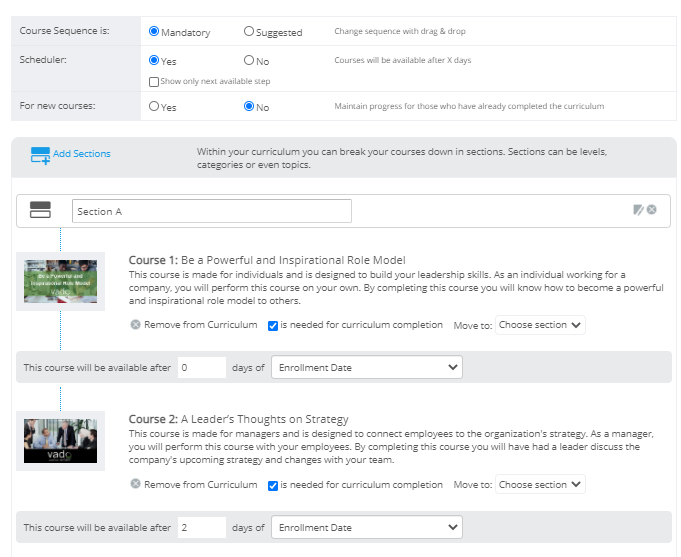Open Course 2 Move to section dropdown
681x557 pixels.
540,484
